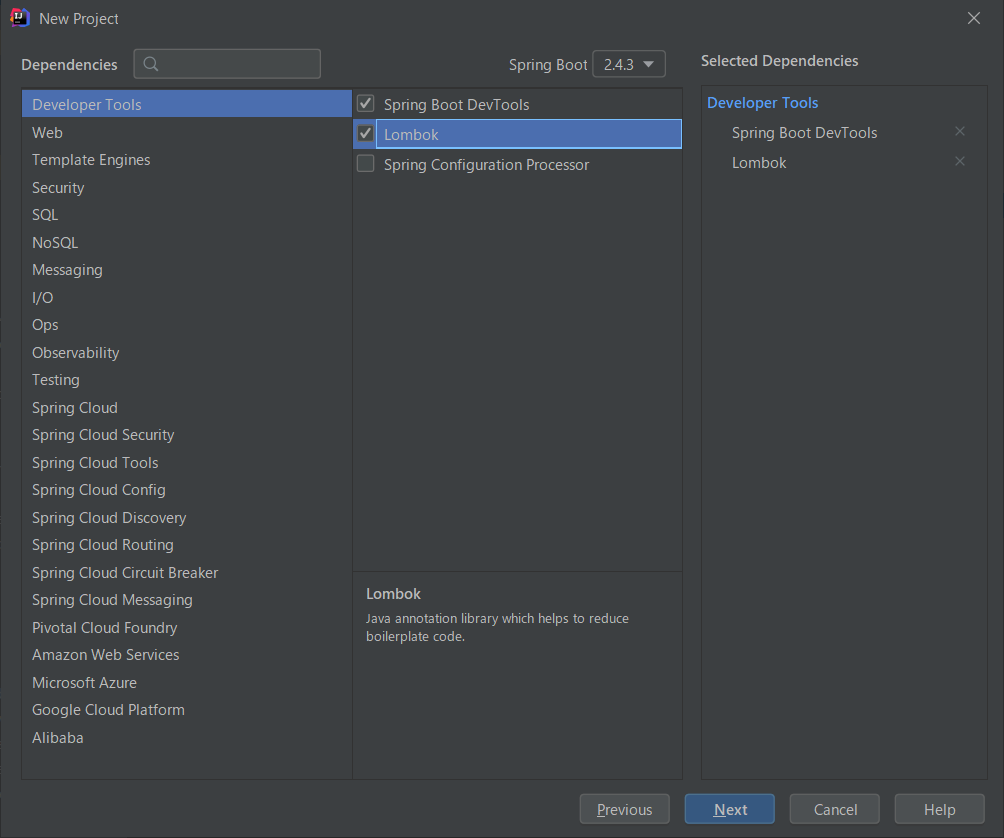The image size is (1004, 838).
Task: Select the Developer Tools category
Action: coord(187,104)
